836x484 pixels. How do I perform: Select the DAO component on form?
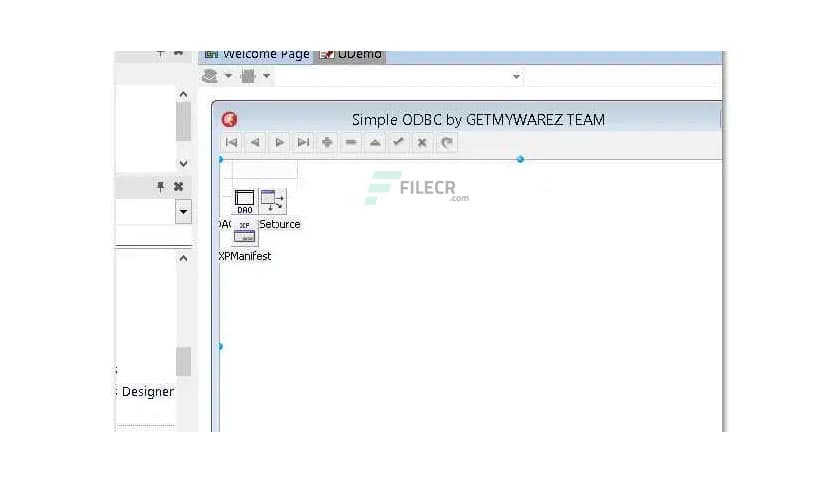[x=244, y=201]
